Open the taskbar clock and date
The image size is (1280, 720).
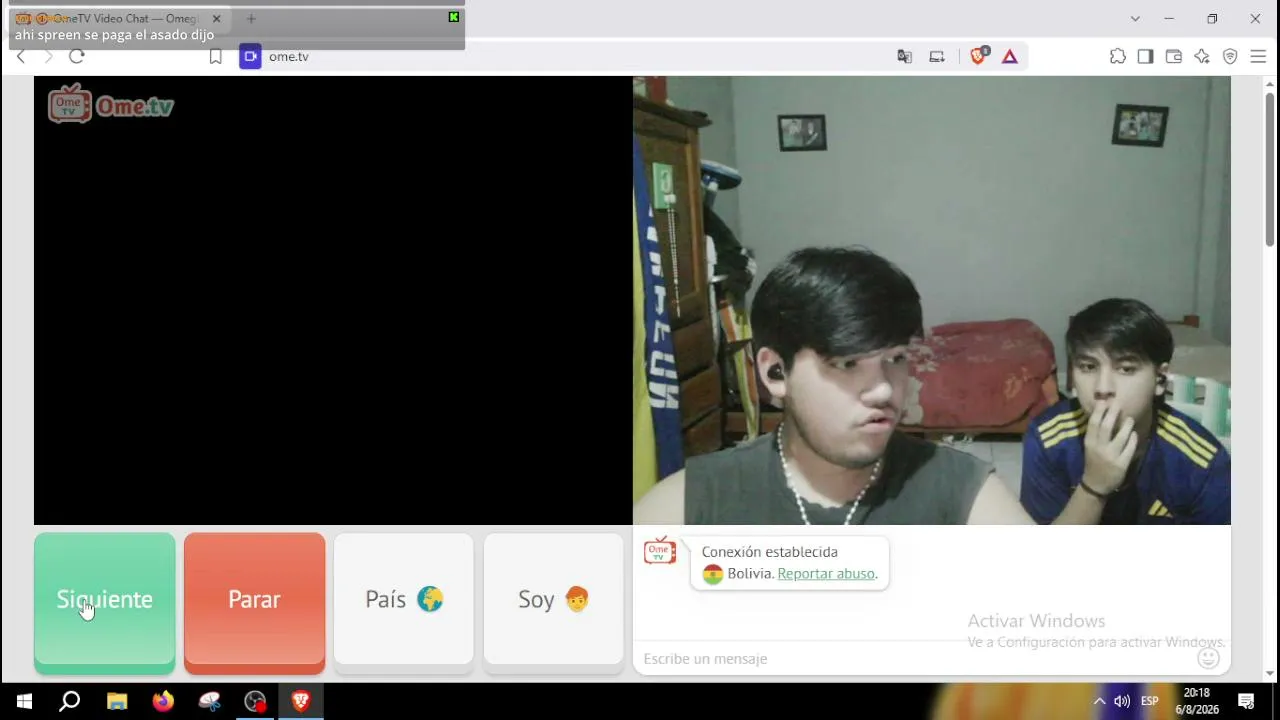click(x=1197, y=701)
